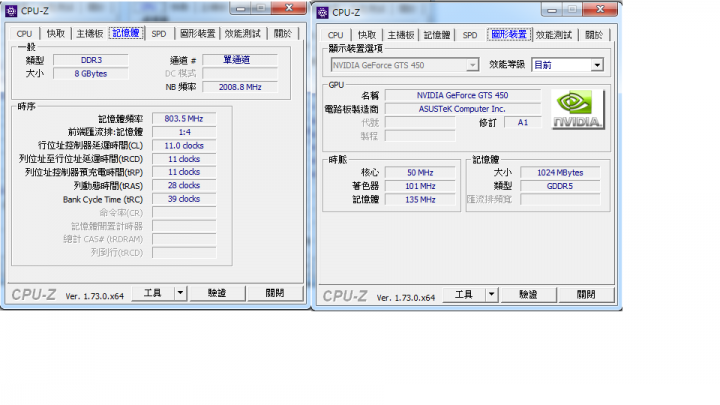Click the empty 命令率(CR) field
This screenshot has height=405, width=720.
[x=184, y=213]
